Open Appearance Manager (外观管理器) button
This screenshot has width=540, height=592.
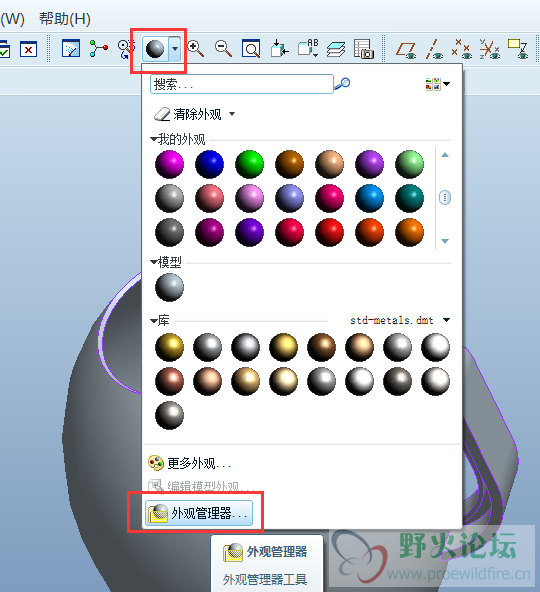pos(199,513)
